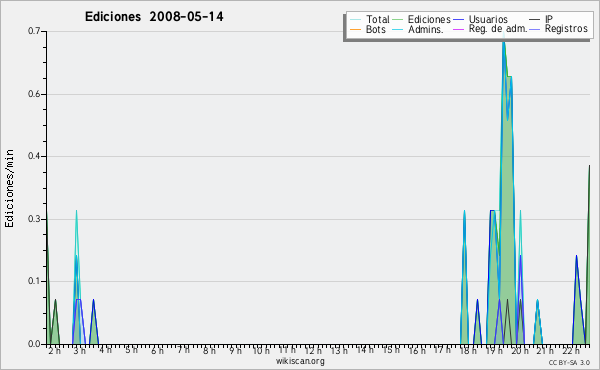Image resolution: width=600 pixels, height=370 pixels.
Task: Click the 0.7 y-axis value
Action: [x=34, y=31]
